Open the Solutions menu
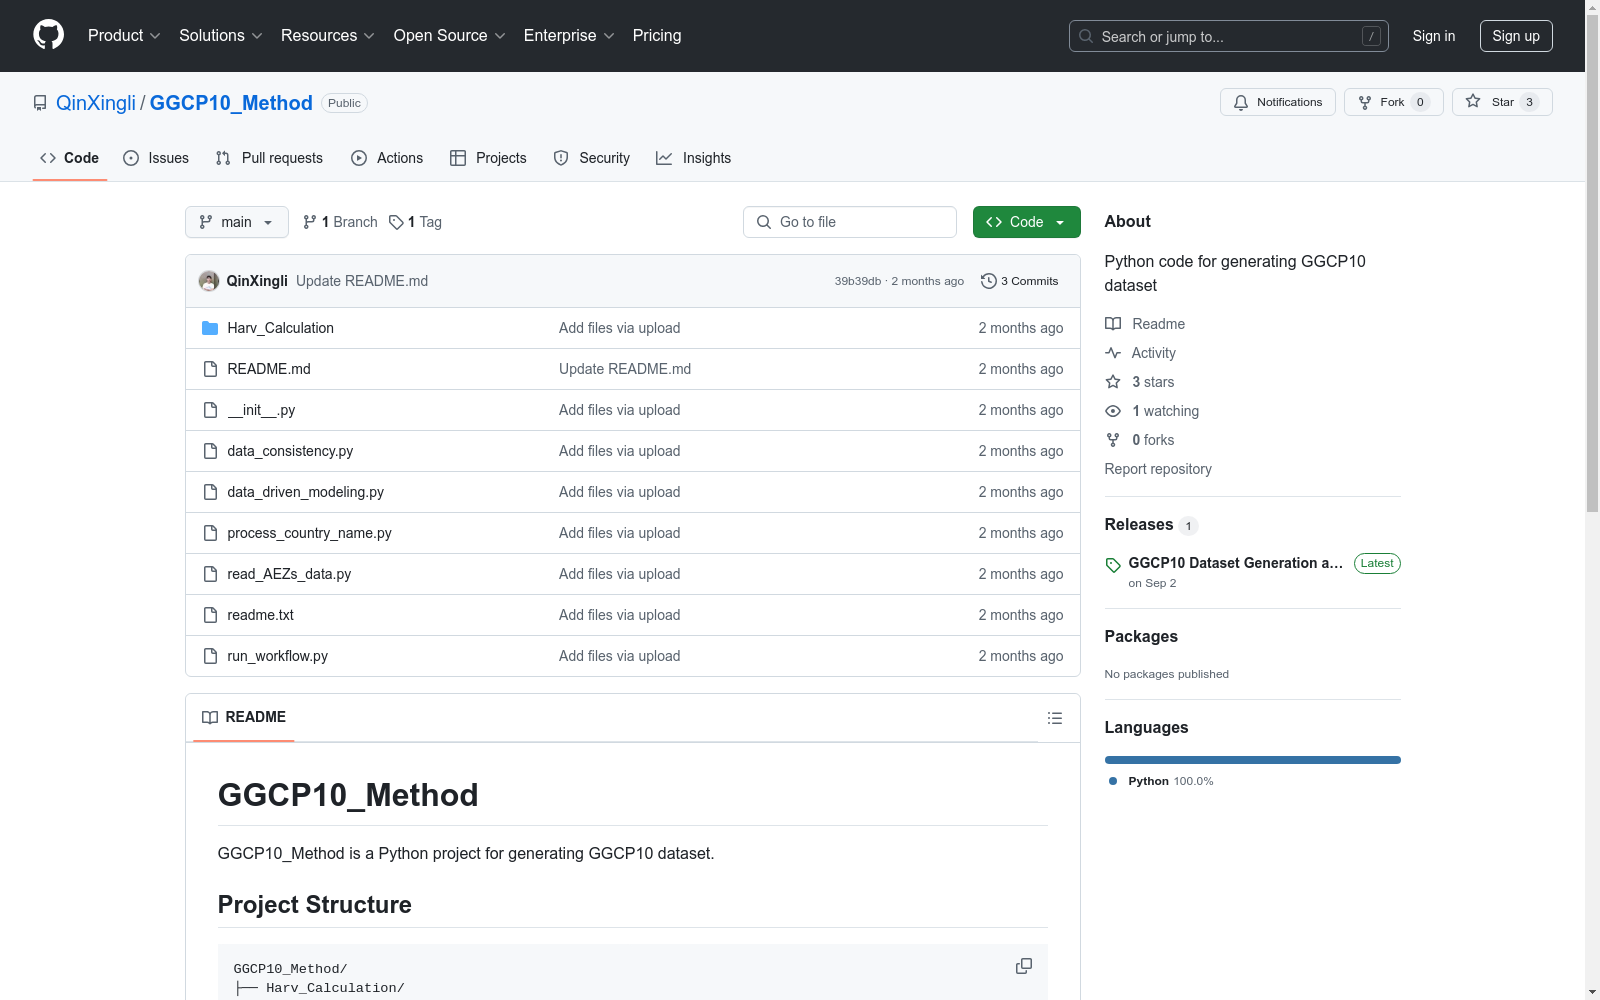Image resolution: width=1600 pixels, height=1000 pixels. pyautogui.click(x=220, y=36)
